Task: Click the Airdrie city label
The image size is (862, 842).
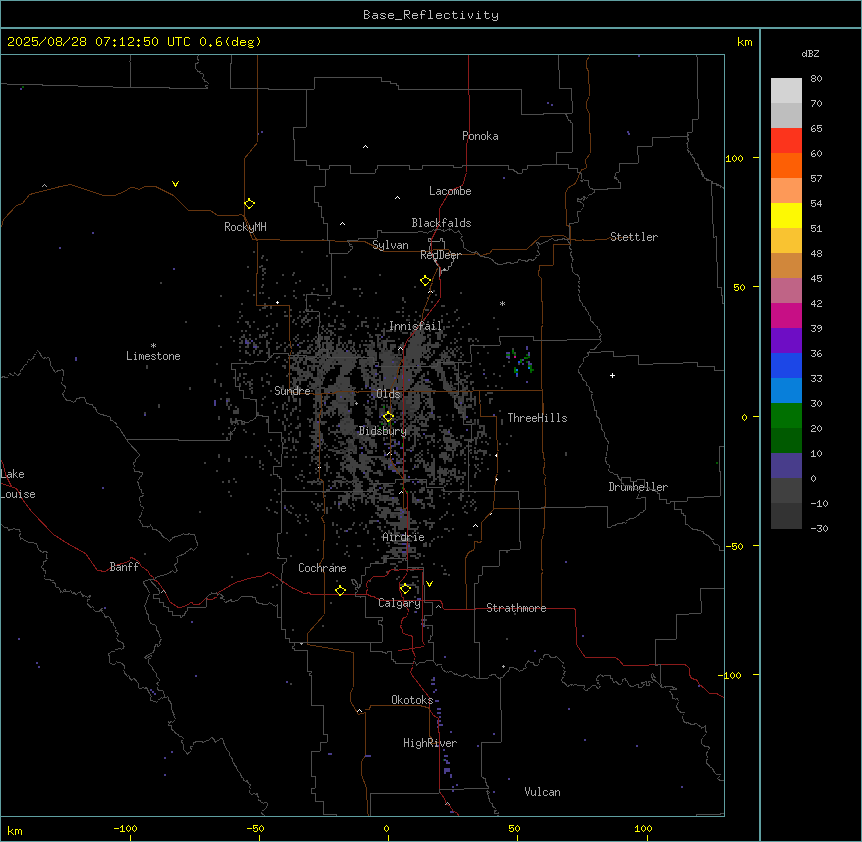Action: [x=403, y=537]
